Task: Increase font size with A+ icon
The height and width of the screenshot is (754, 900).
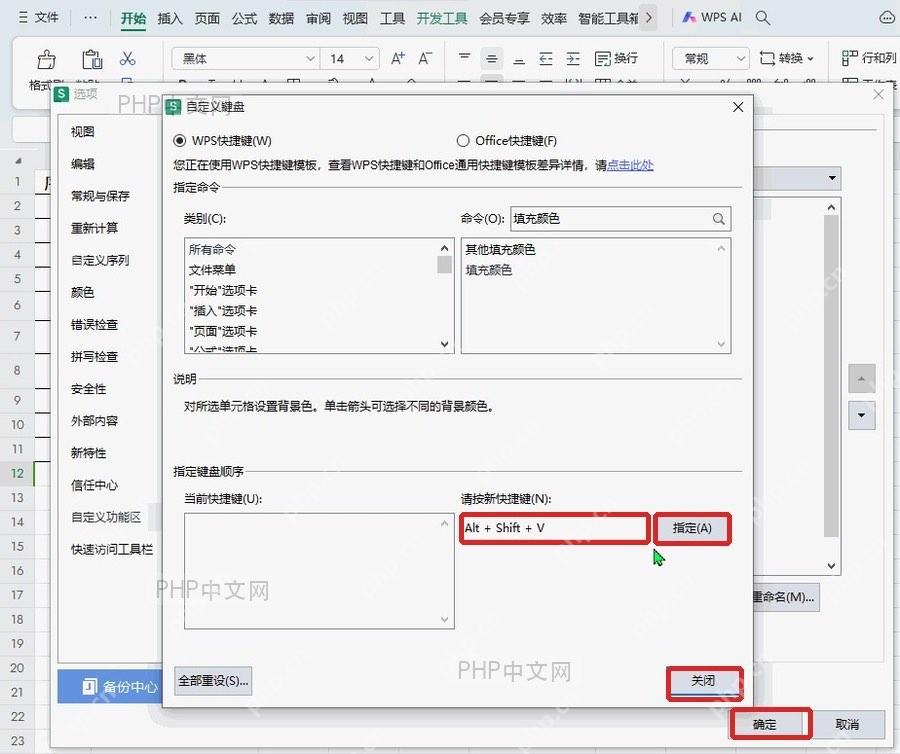Action: pos(398,58)
